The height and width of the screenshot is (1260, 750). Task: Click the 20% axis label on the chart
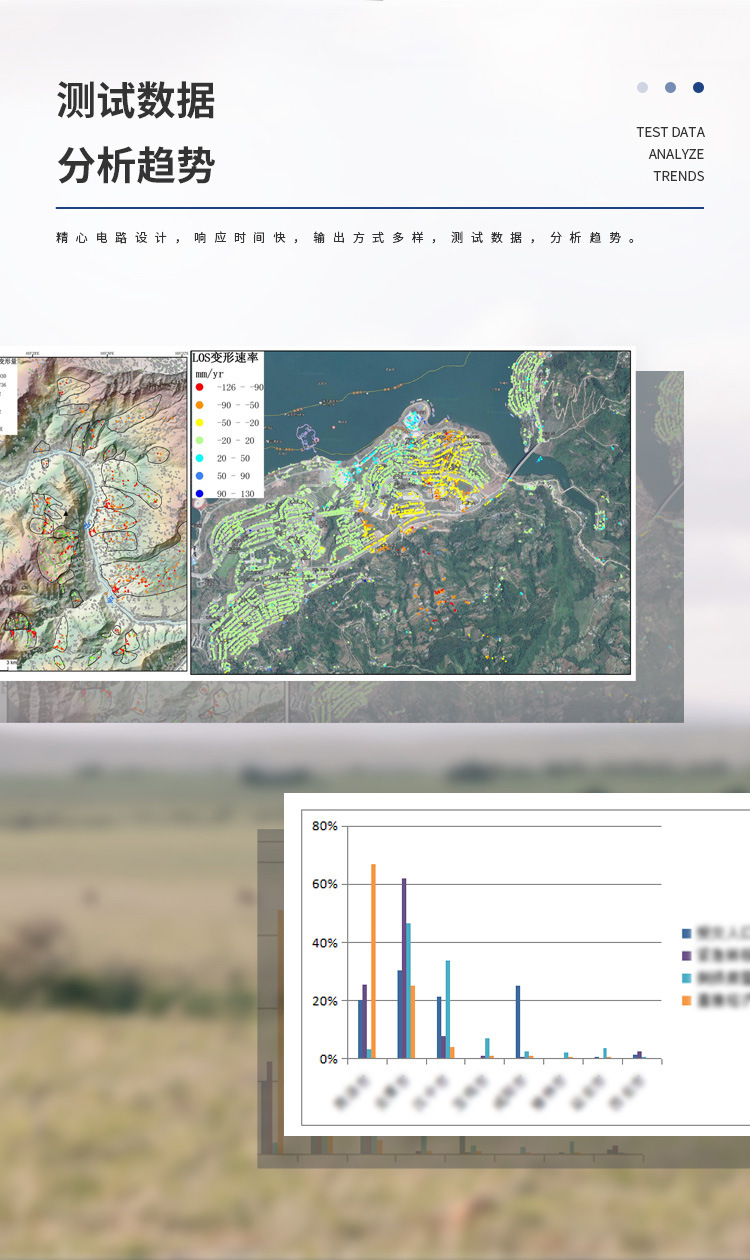325,1001
